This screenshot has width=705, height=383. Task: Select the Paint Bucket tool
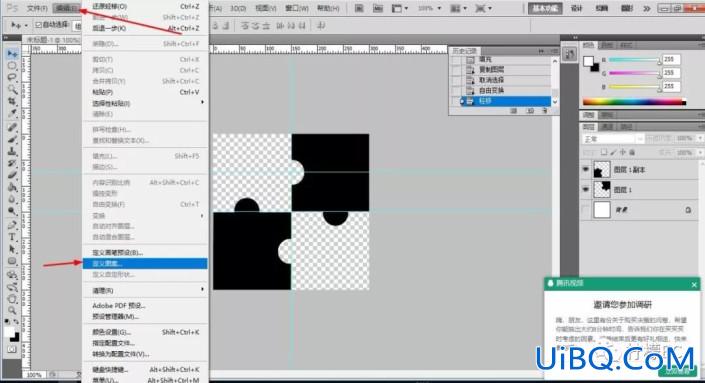12,187
